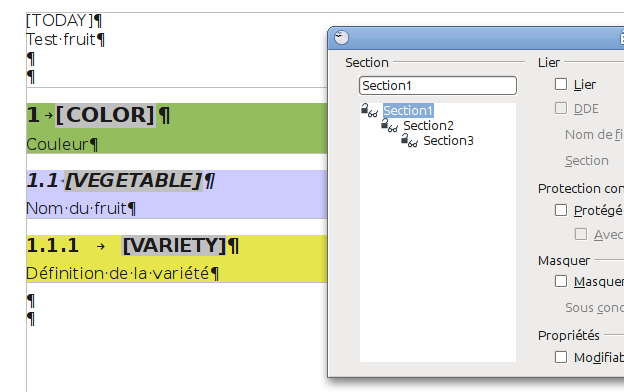
Task: Click the dialog window menu icon
Action: (341, 38)
